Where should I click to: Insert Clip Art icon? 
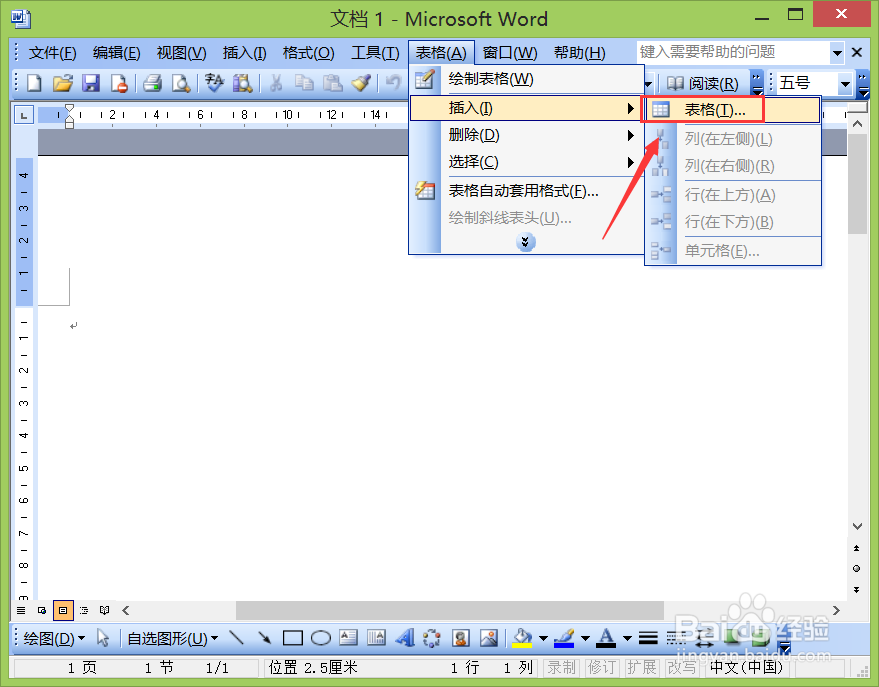tap(461, 638)
